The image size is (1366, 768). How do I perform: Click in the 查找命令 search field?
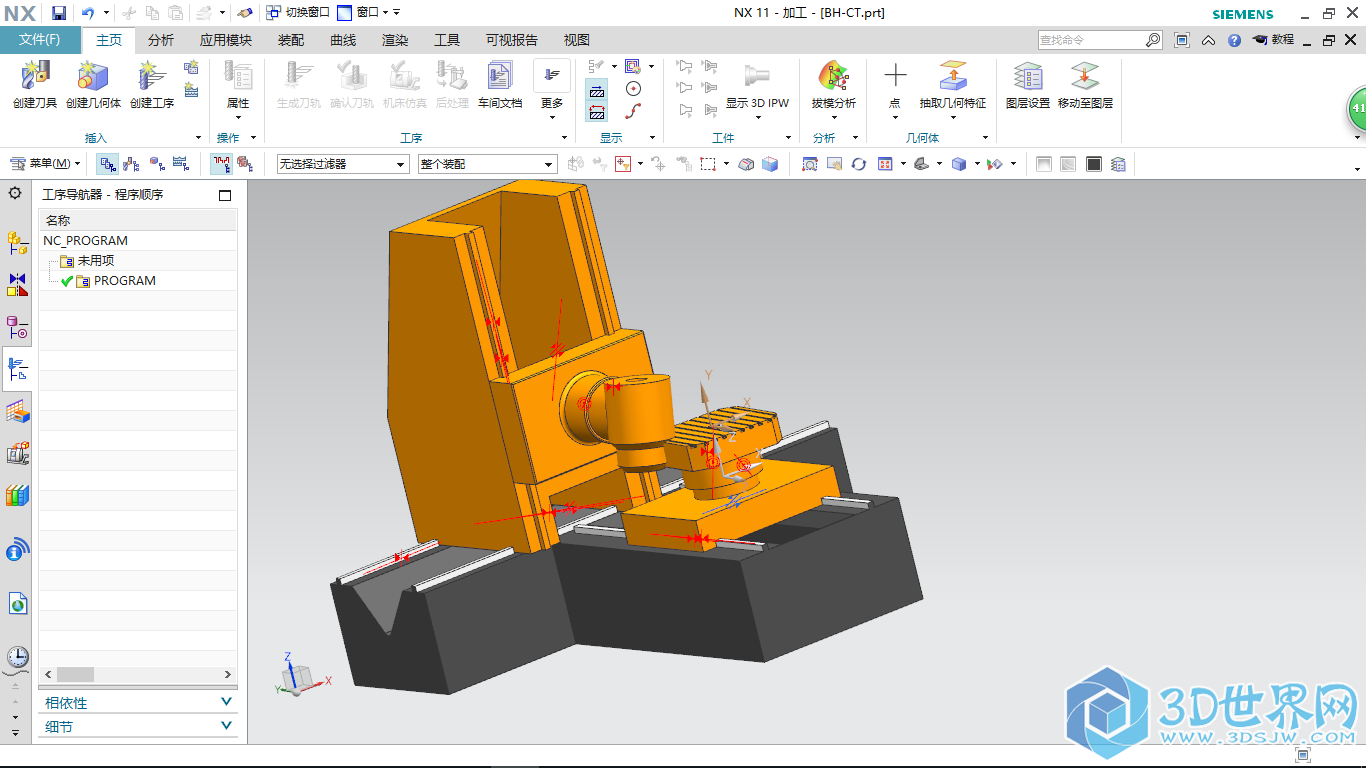1091,40
